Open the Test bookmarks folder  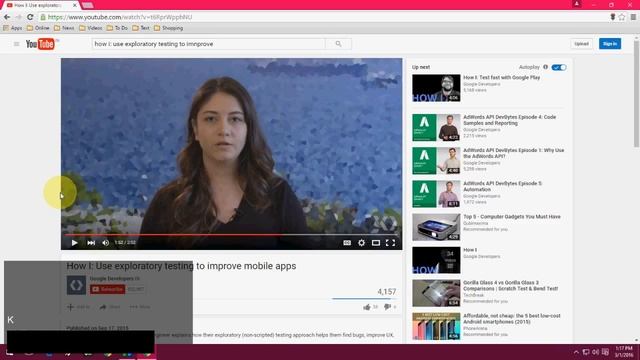(x=141, y=28)
